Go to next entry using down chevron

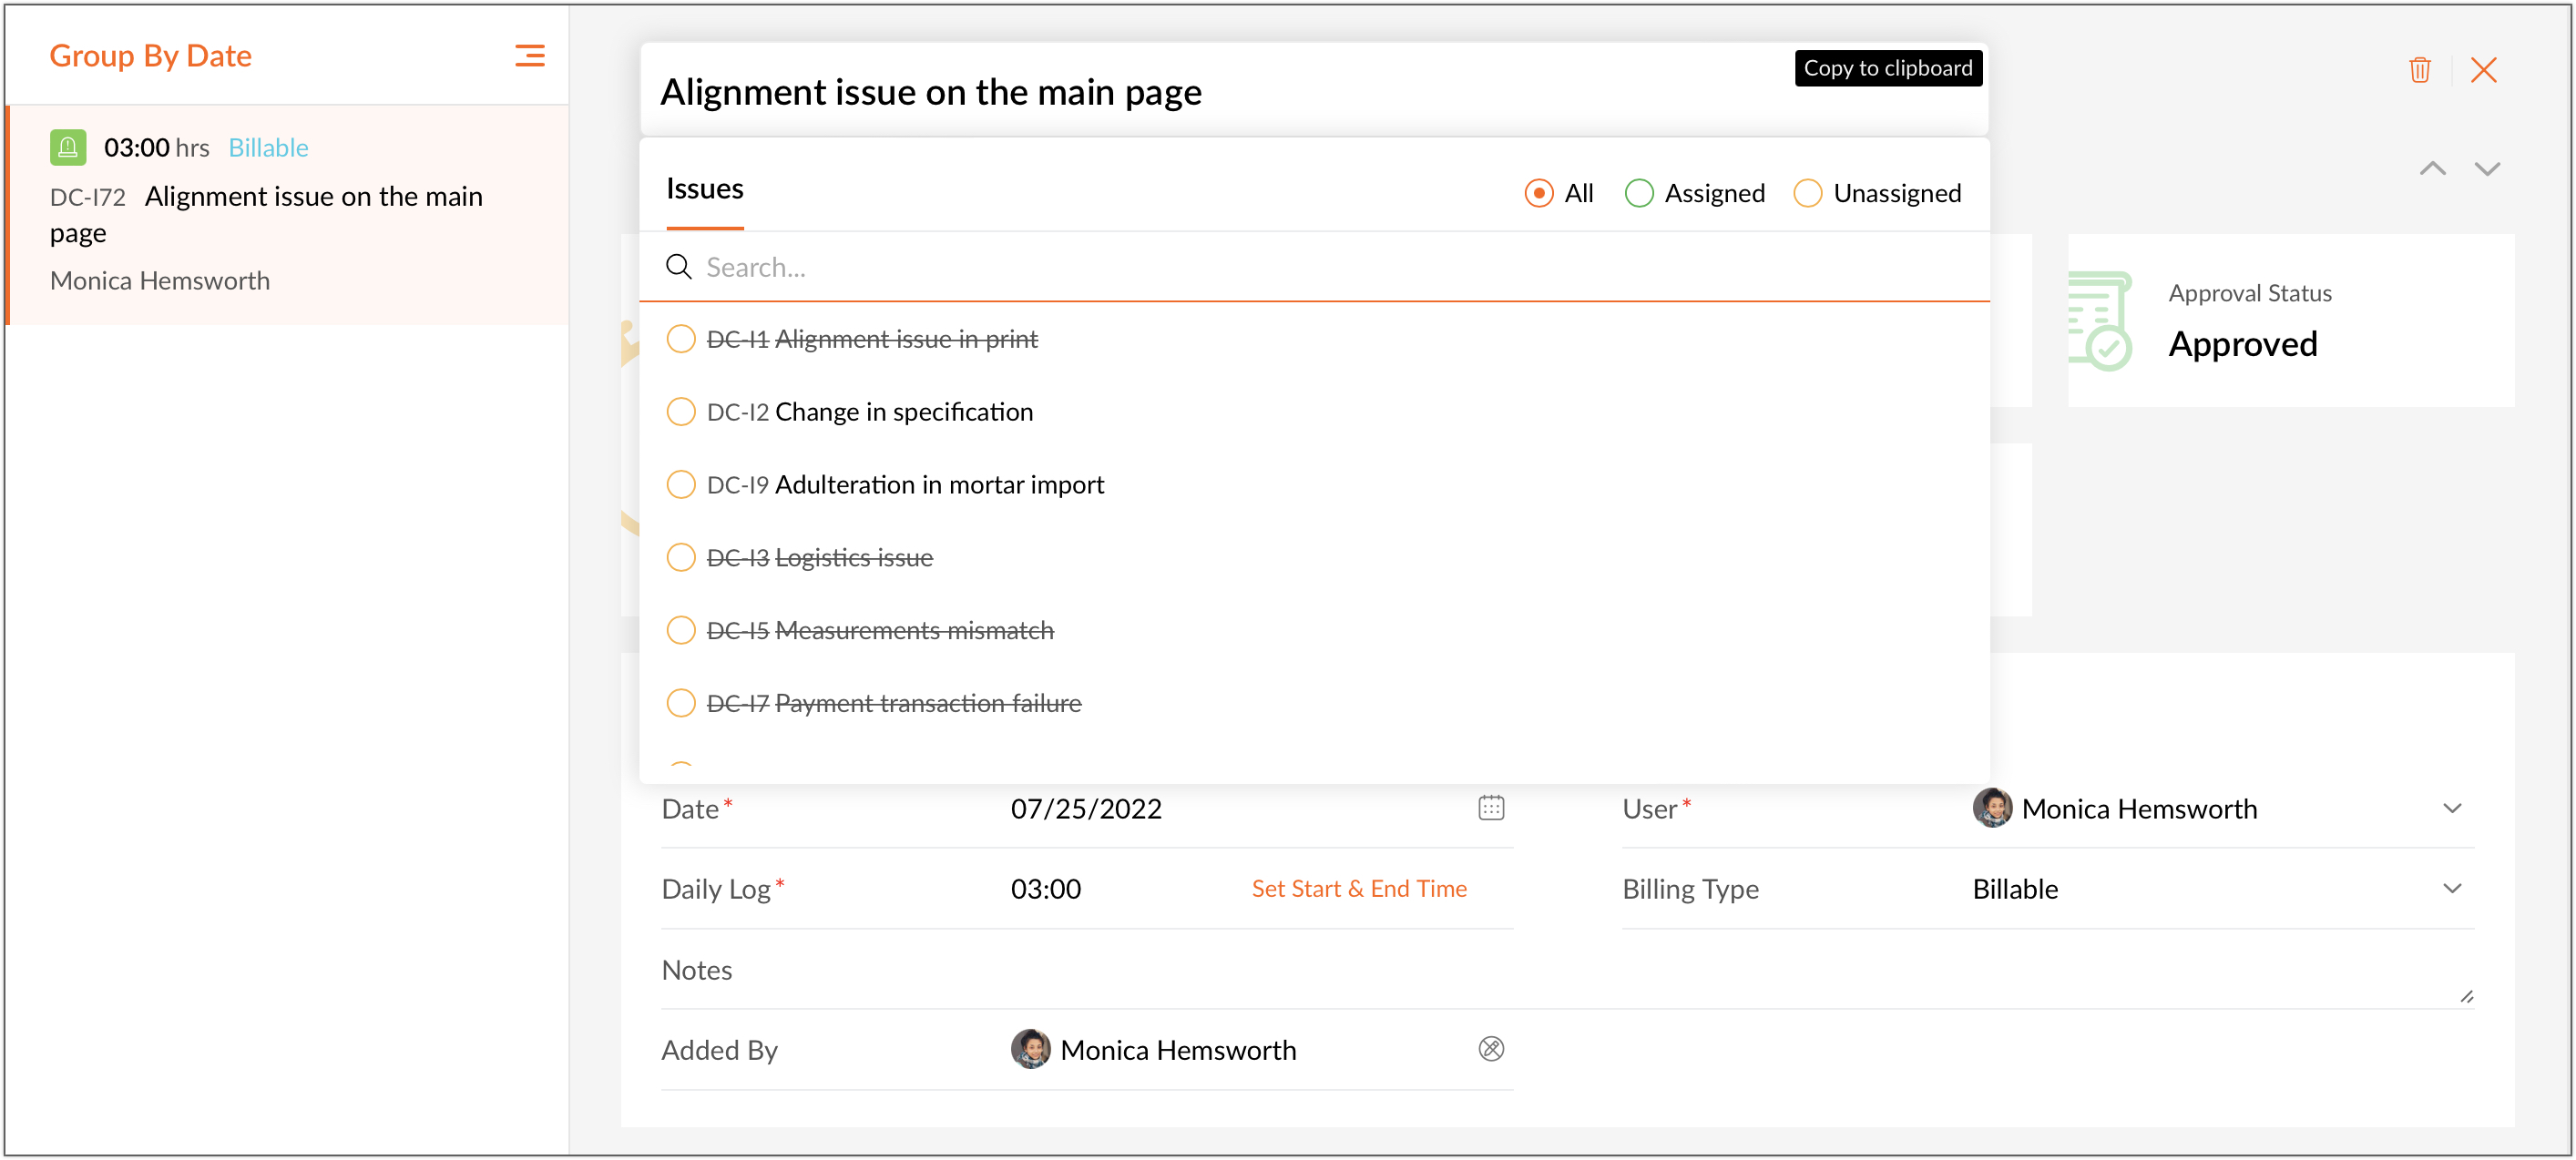click(x=2486, y=169)
